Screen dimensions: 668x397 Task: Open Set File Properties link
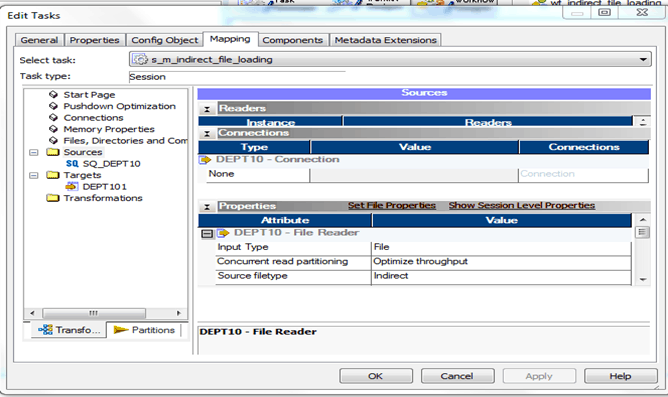pos(392,205)
